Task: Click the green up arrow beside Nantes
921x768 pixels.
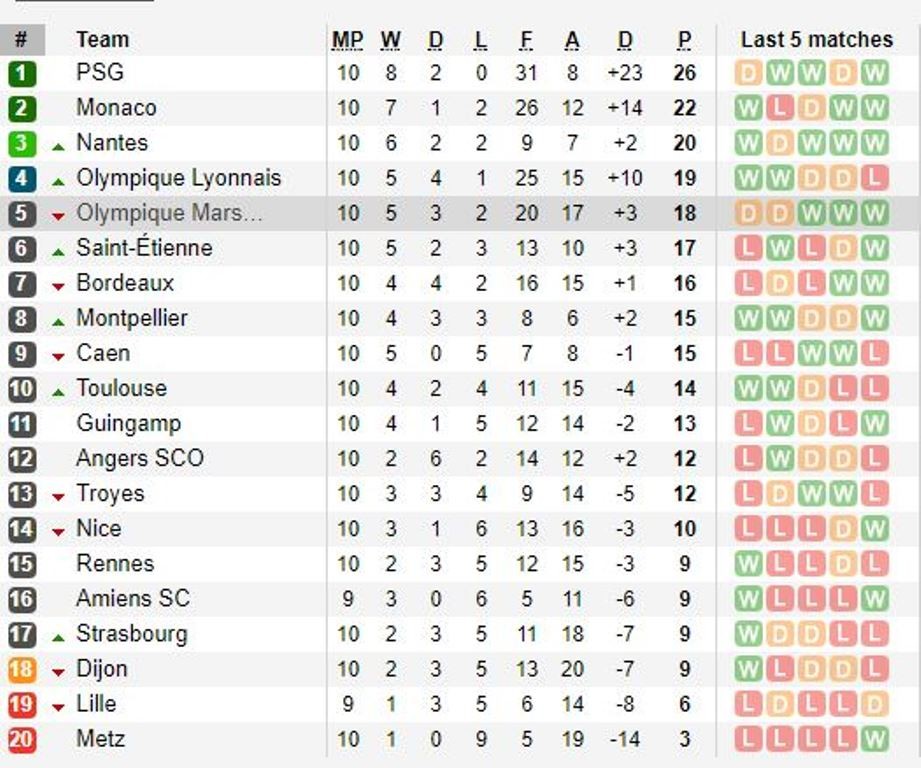Action: [x=58, y=146]
